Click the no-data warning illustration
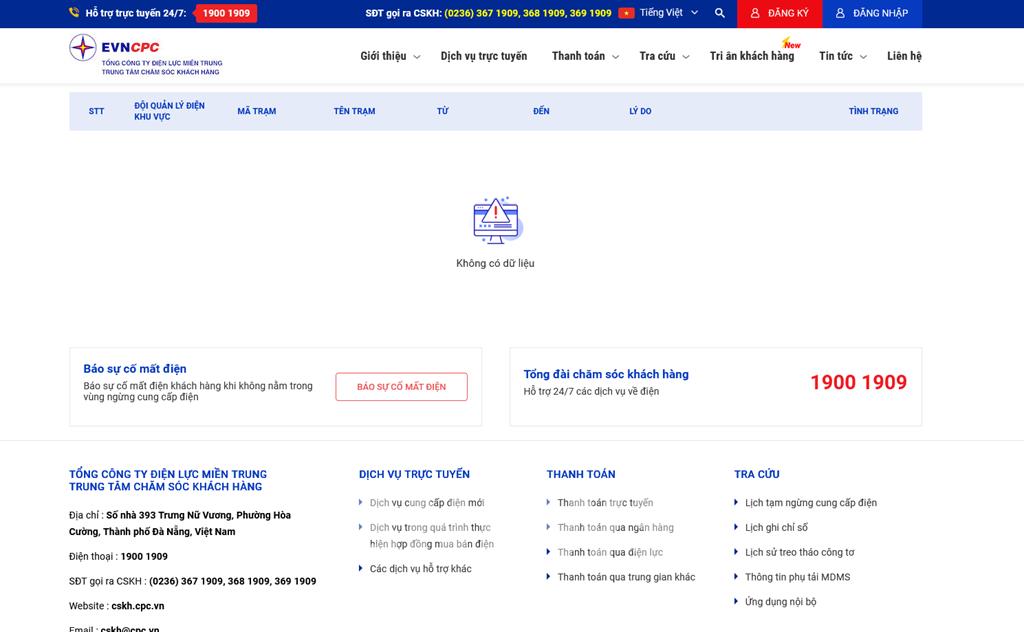 [x=496, y=221]
